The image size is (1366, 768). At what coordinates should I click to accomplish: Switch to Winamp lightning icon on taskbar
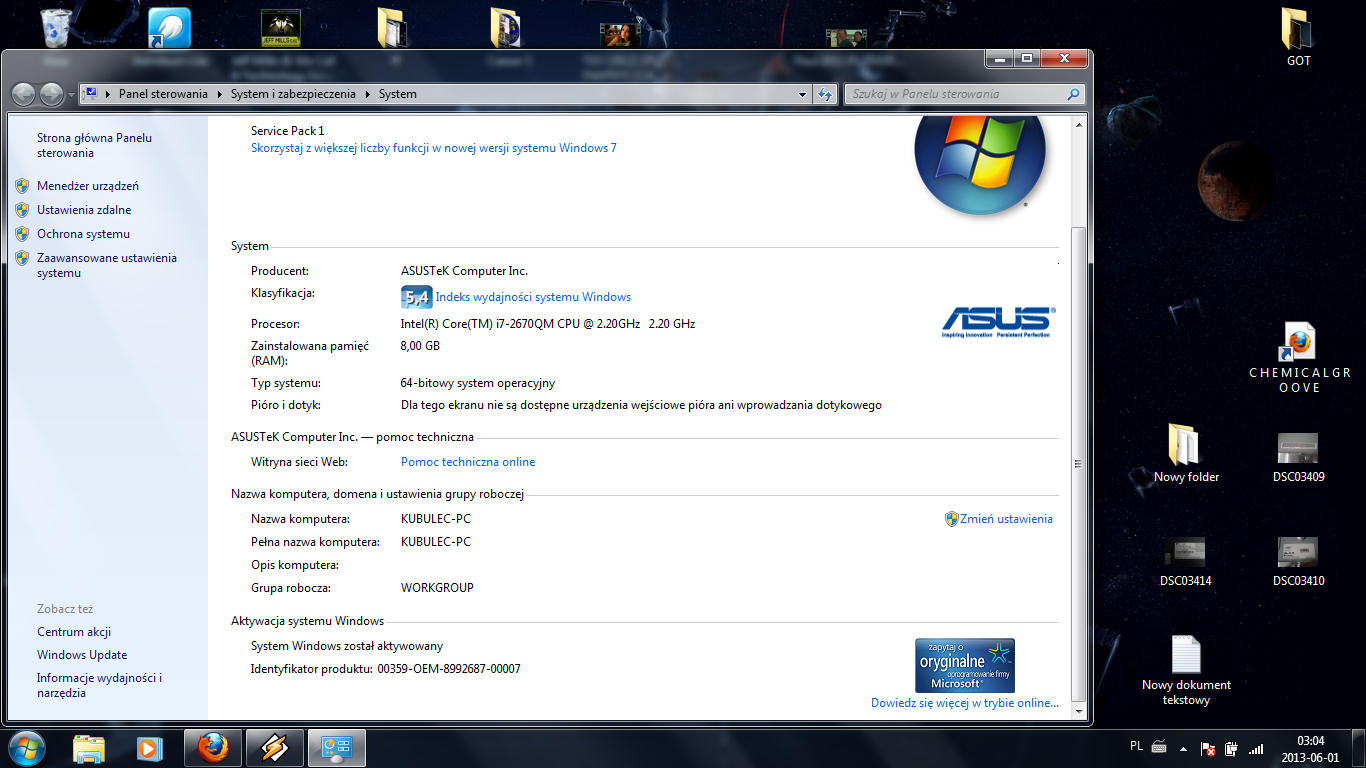(x=275, y=748)
